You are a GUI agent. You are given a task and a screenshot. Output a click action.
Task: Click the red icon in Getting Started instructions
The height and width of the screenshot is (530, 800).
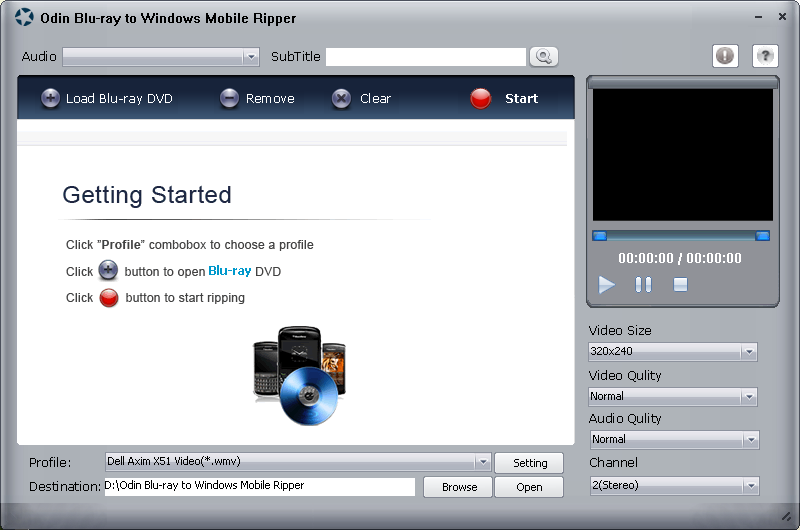(x=109, y=298)
